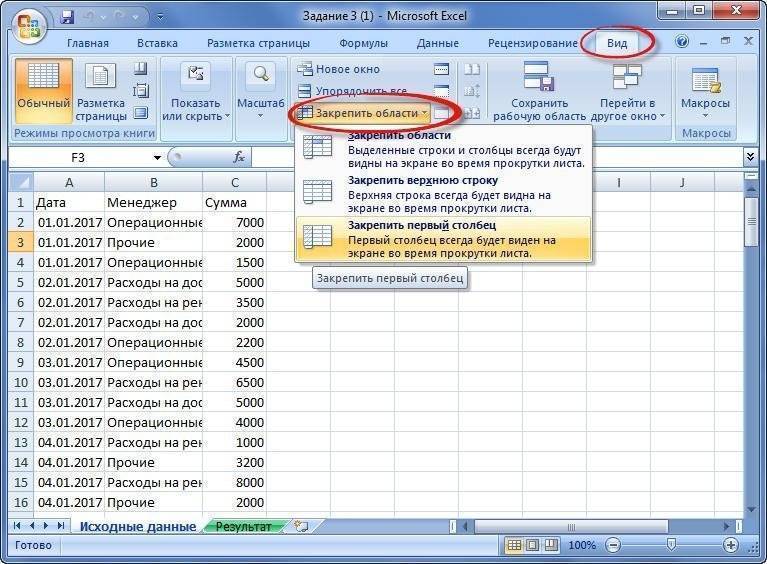The height and width of the screenshot is (564, 767).
Task: Switch to Рецензирование ribbon tab
Action: 533,43
